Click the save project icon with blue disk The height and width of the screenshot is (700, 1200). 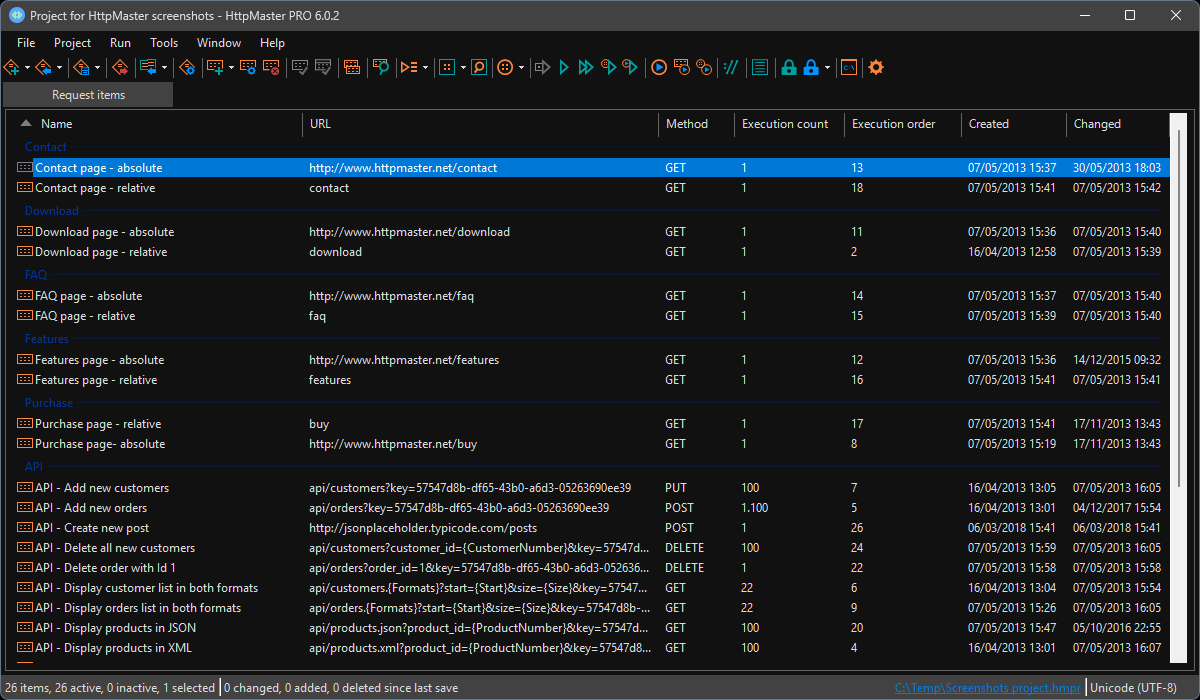[82, 67]
